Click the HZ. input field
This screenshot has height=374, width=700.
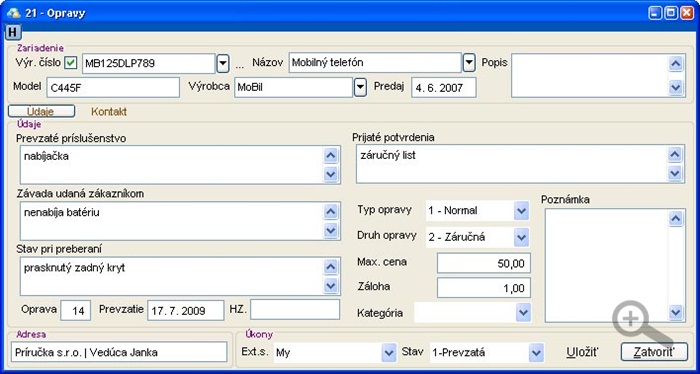click(x=295, y=310)
